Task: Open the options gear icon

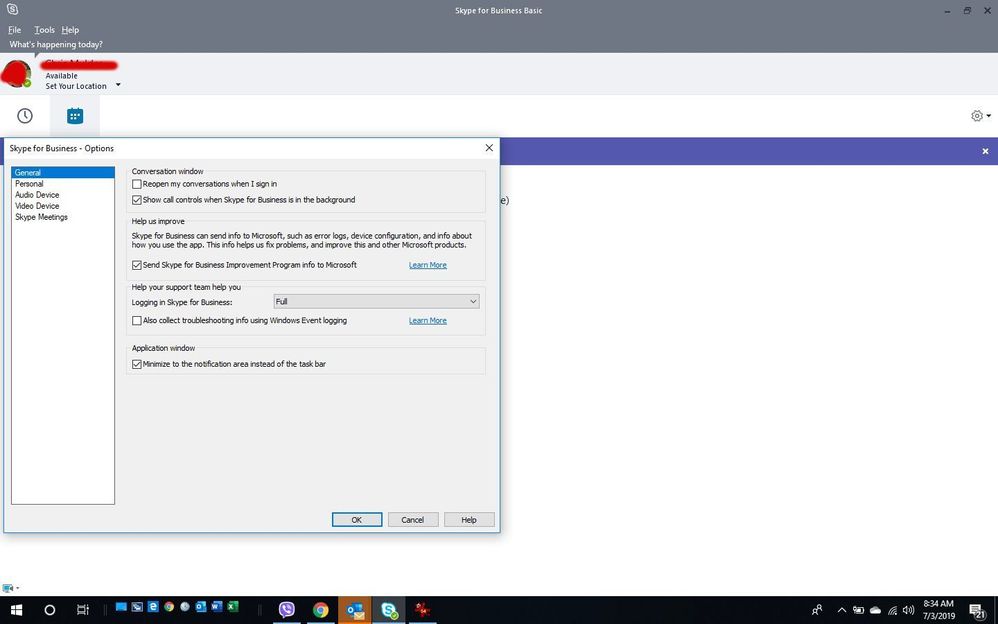Action: point(976,115)
